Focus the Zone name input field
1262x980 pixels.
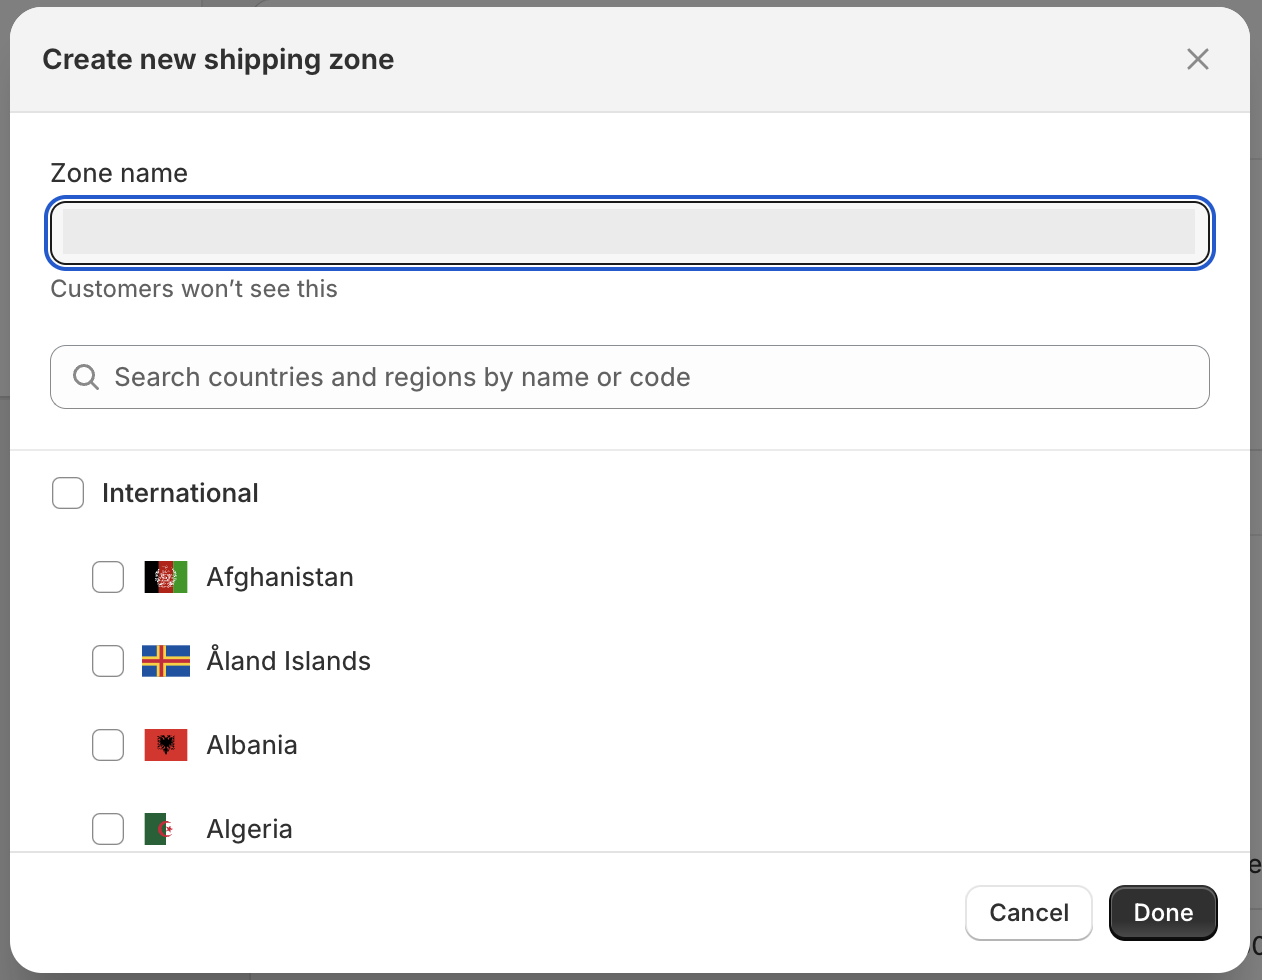pyautogui.click(x=630, y=233)
